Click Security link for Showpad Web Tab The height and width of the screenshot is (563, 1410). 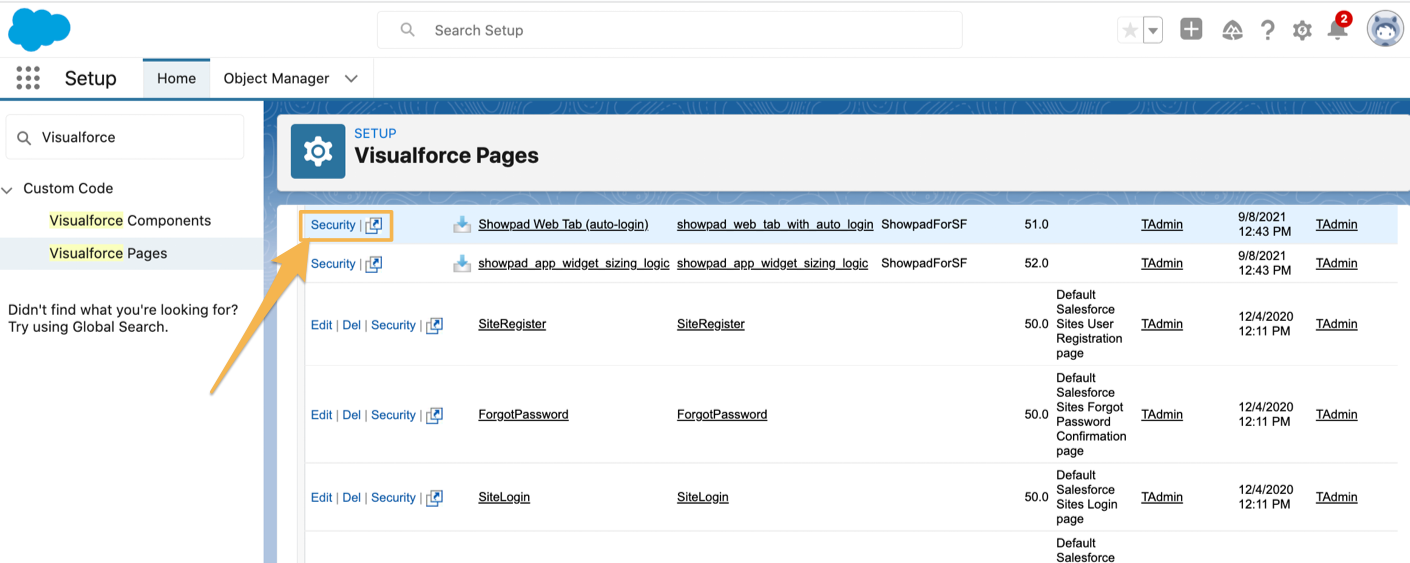coord(333,225)
